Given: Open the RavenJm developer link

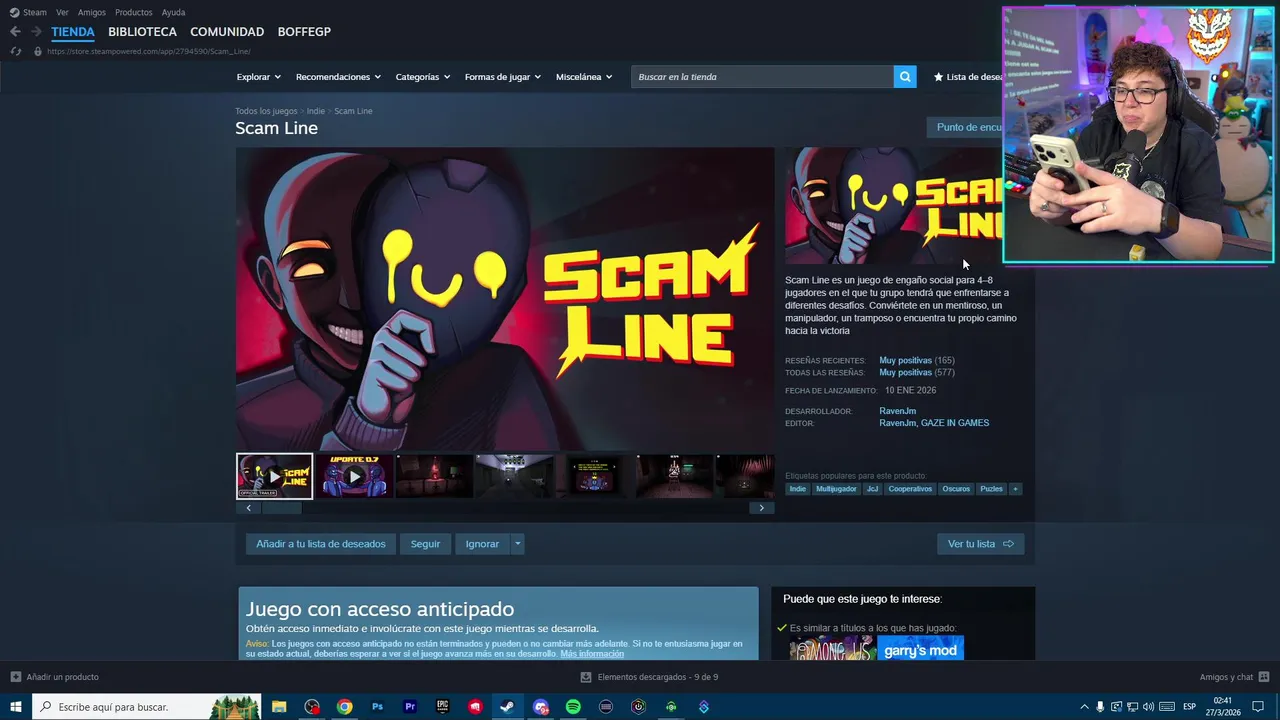Looking at the screenshot, I should (x=897, y=411).
